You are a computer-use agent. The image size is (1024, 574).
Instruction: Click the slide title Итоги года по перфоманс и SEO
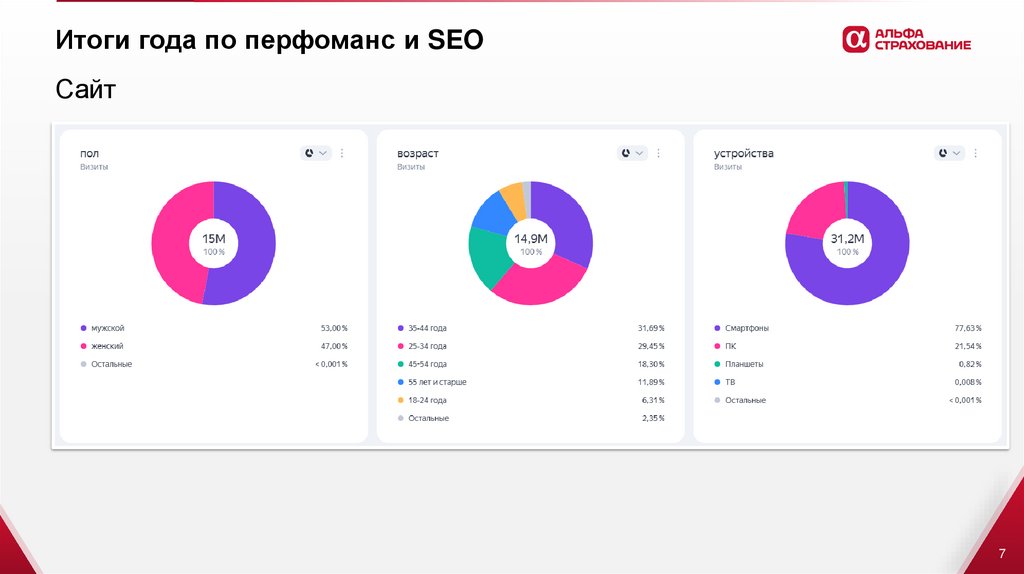(x=270, y=40)
